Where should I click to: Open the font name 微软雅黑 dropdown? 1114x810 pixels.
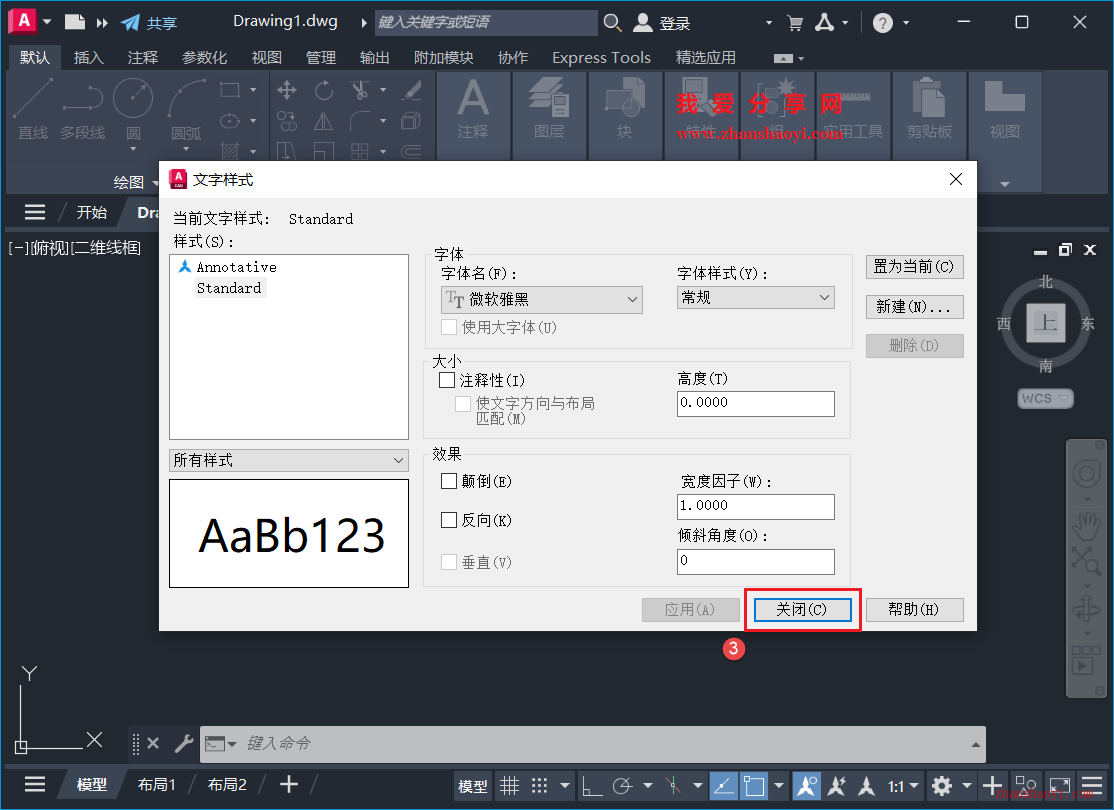pyautogui.click(x=541, y=300)
